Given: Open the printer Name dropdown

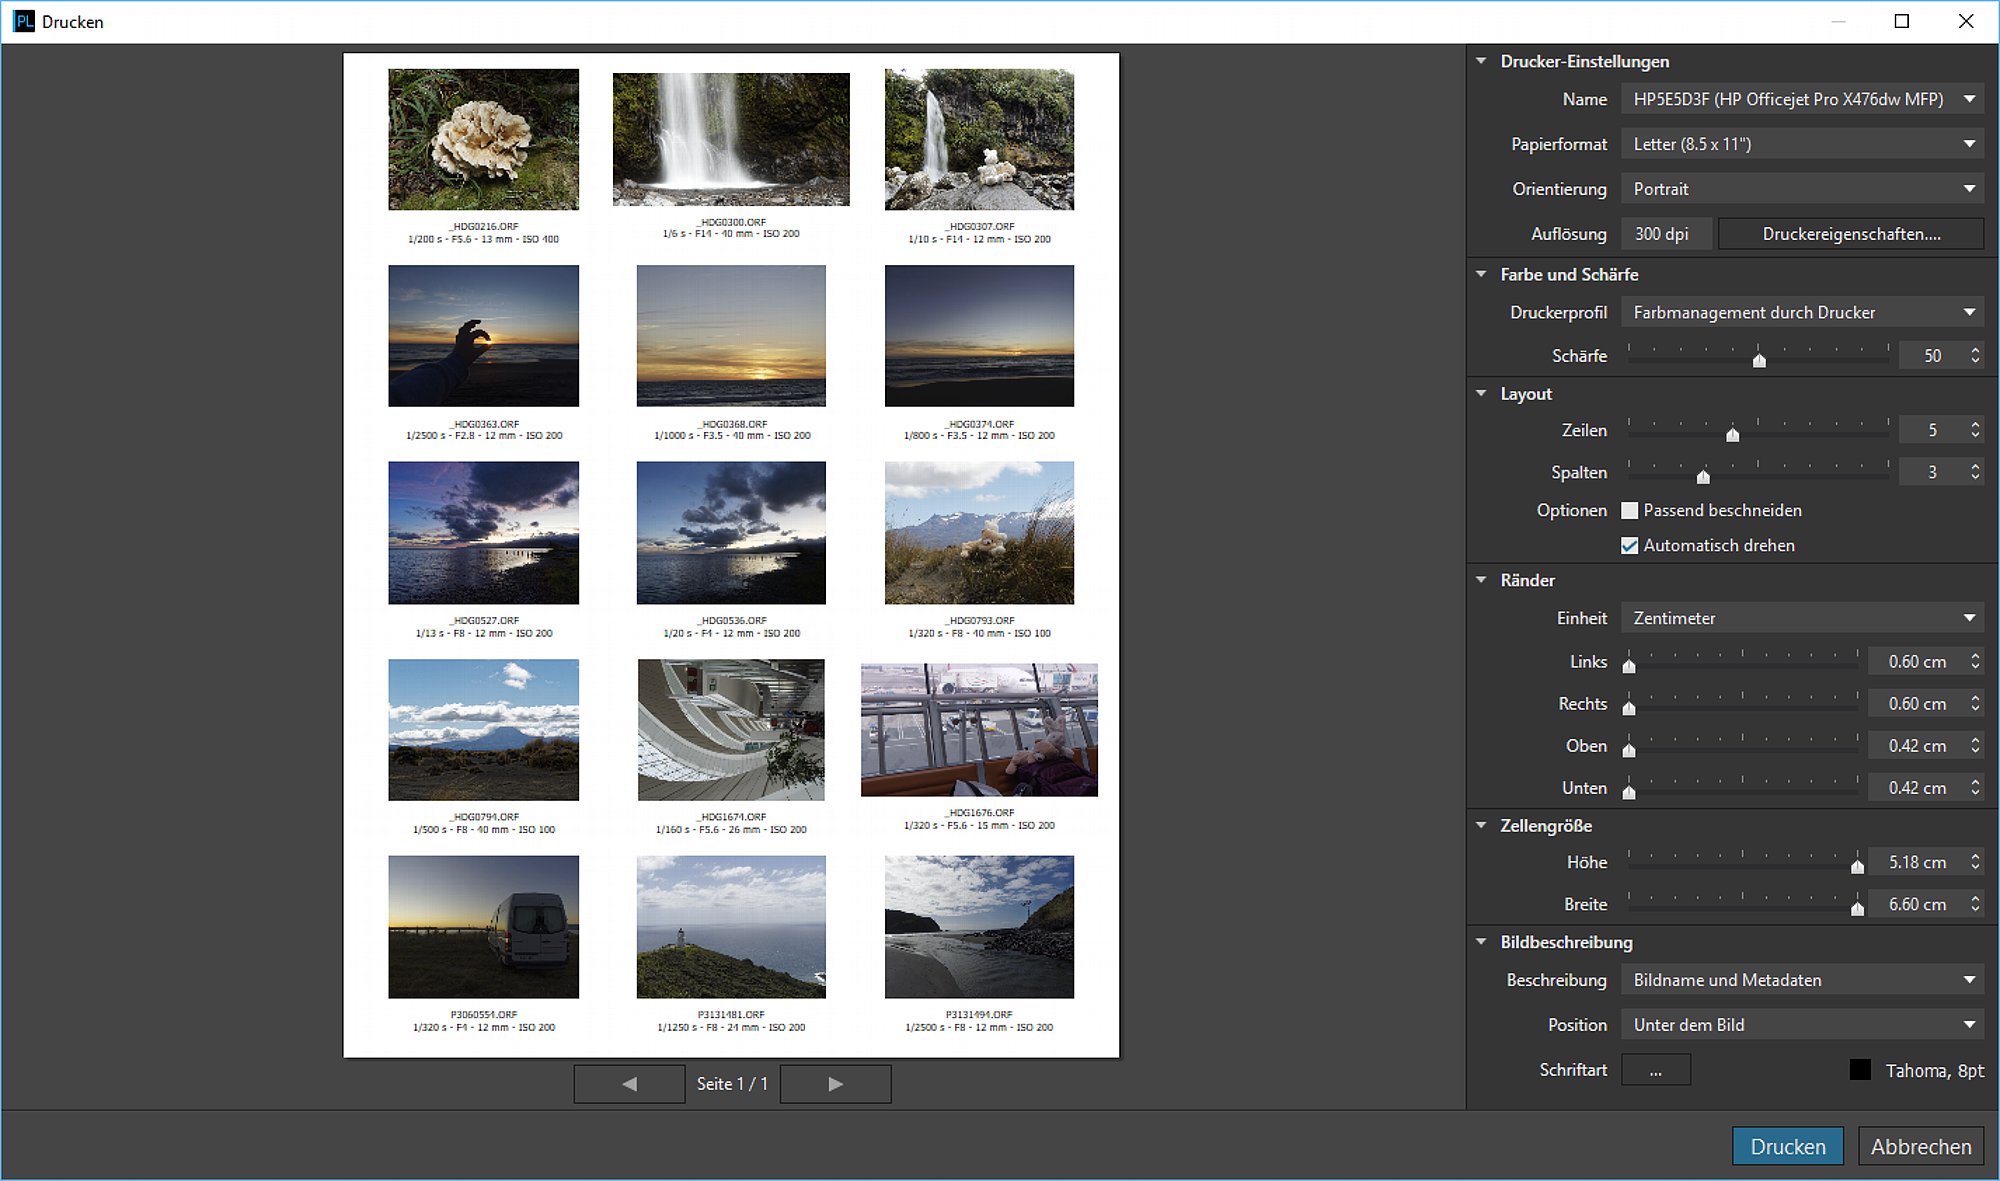Looking at the screenshot, I should 1802,99.
